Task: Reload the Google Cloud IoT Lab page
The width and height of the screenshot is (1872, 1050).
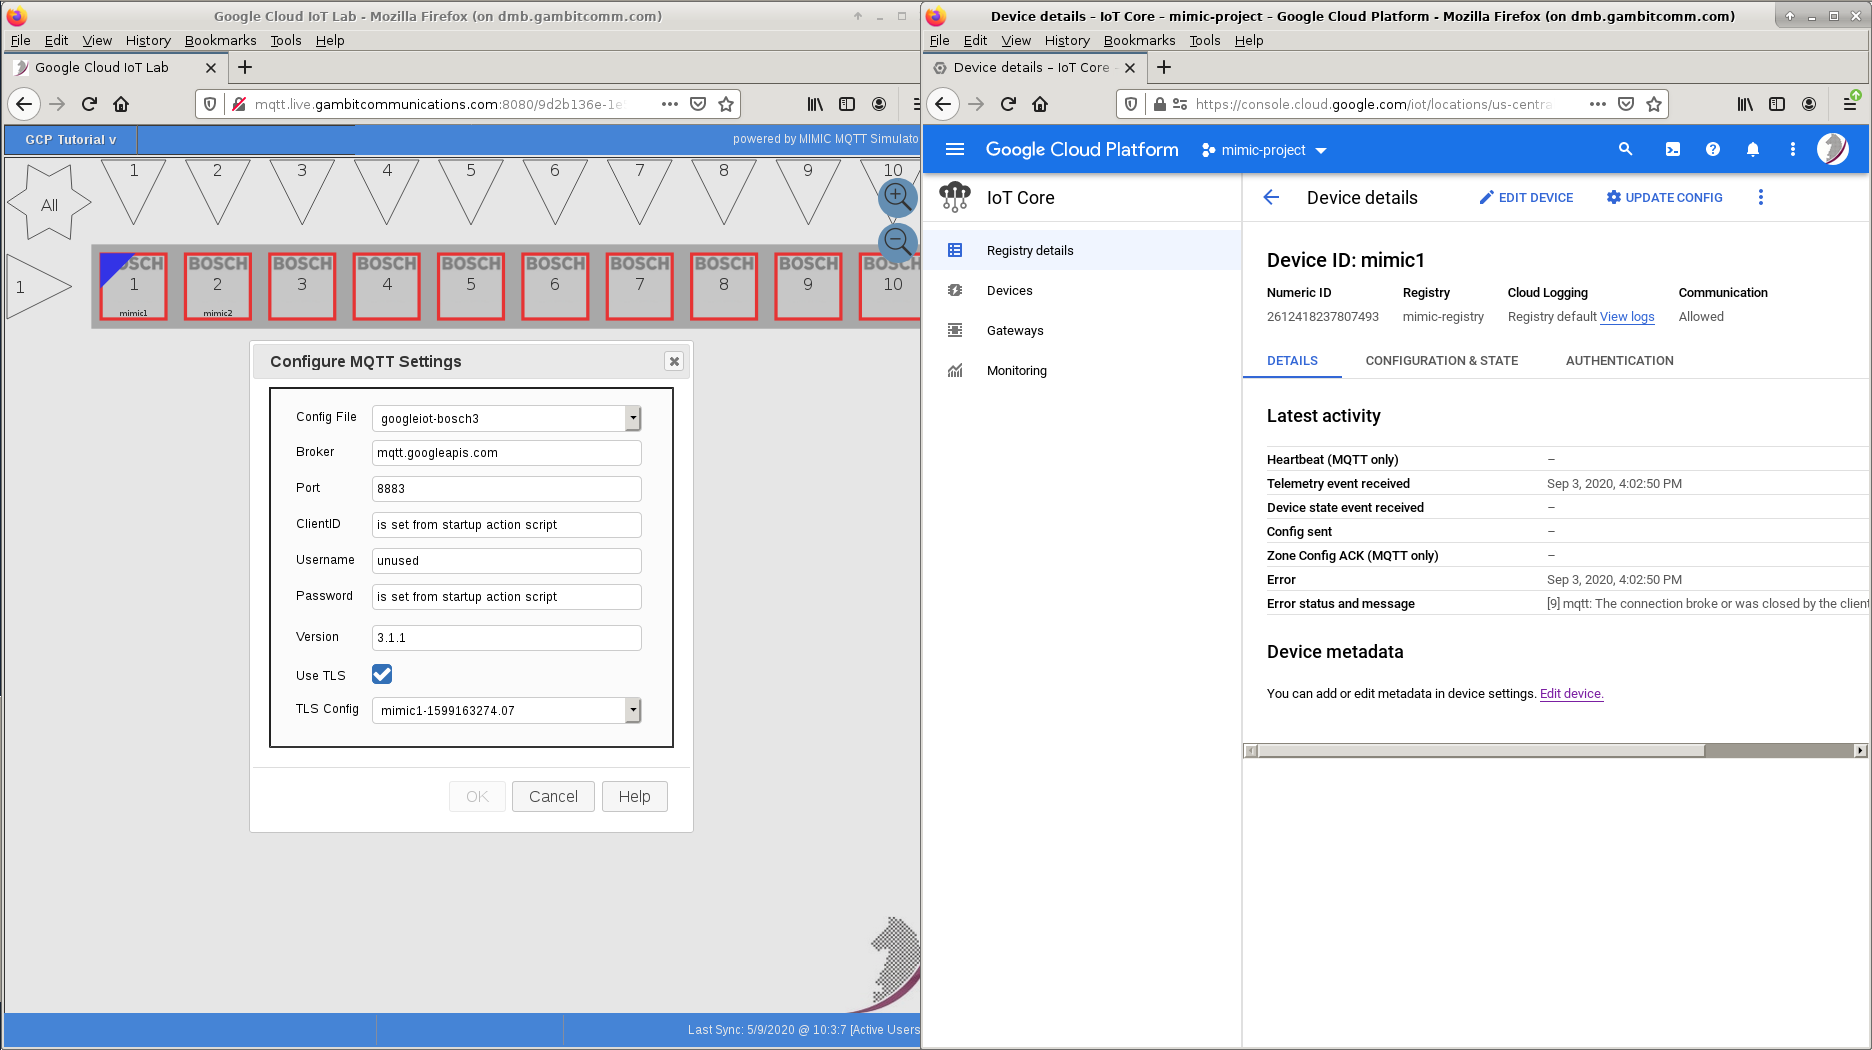Action: click(x=89, y=104)
